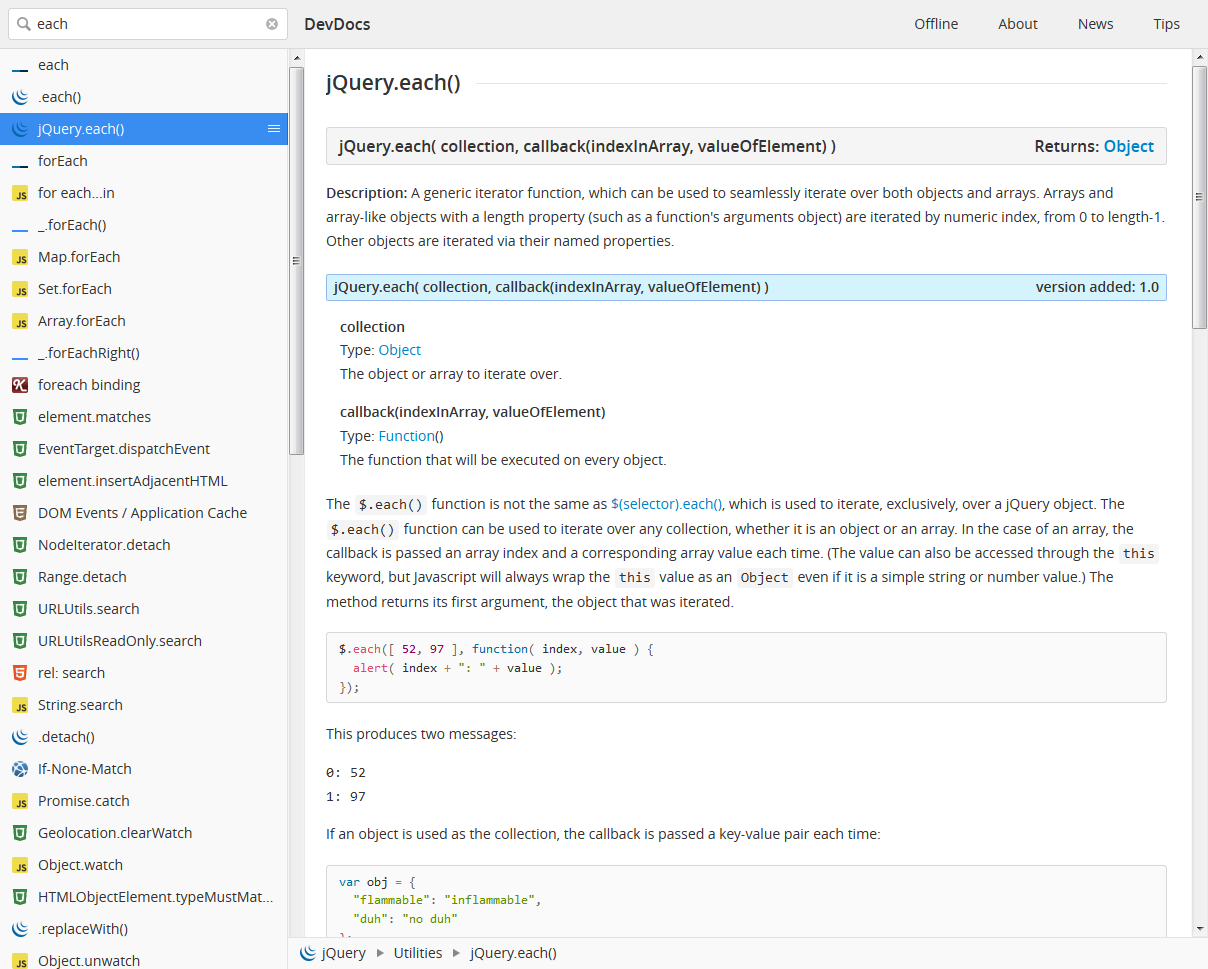Viewport: 1208px width, 969px height.
Task: Click the JS icon beside Map.forEach
Action: [x=20, y=257]
